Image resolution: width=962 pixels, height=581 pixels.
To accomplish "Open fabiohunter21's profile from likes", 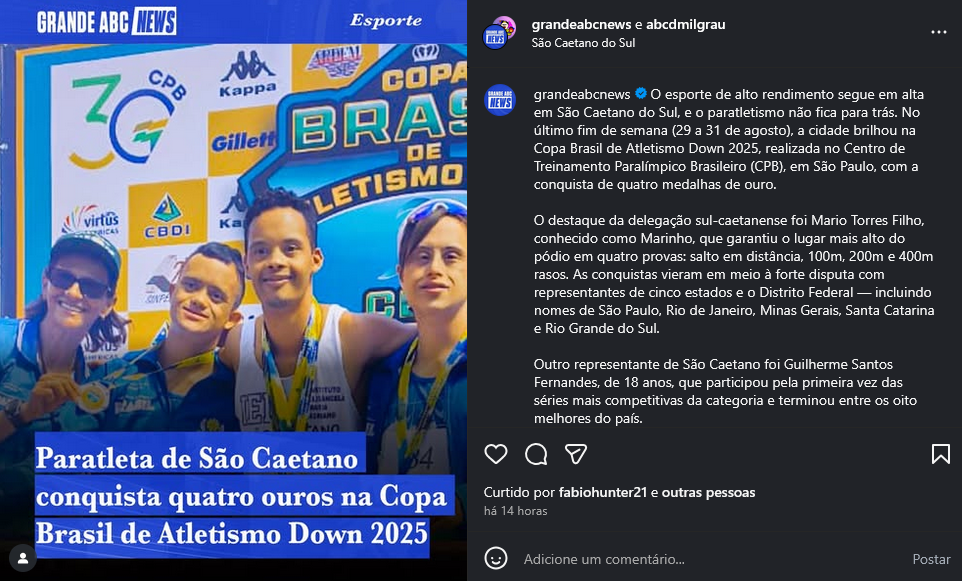I will 602,492.
